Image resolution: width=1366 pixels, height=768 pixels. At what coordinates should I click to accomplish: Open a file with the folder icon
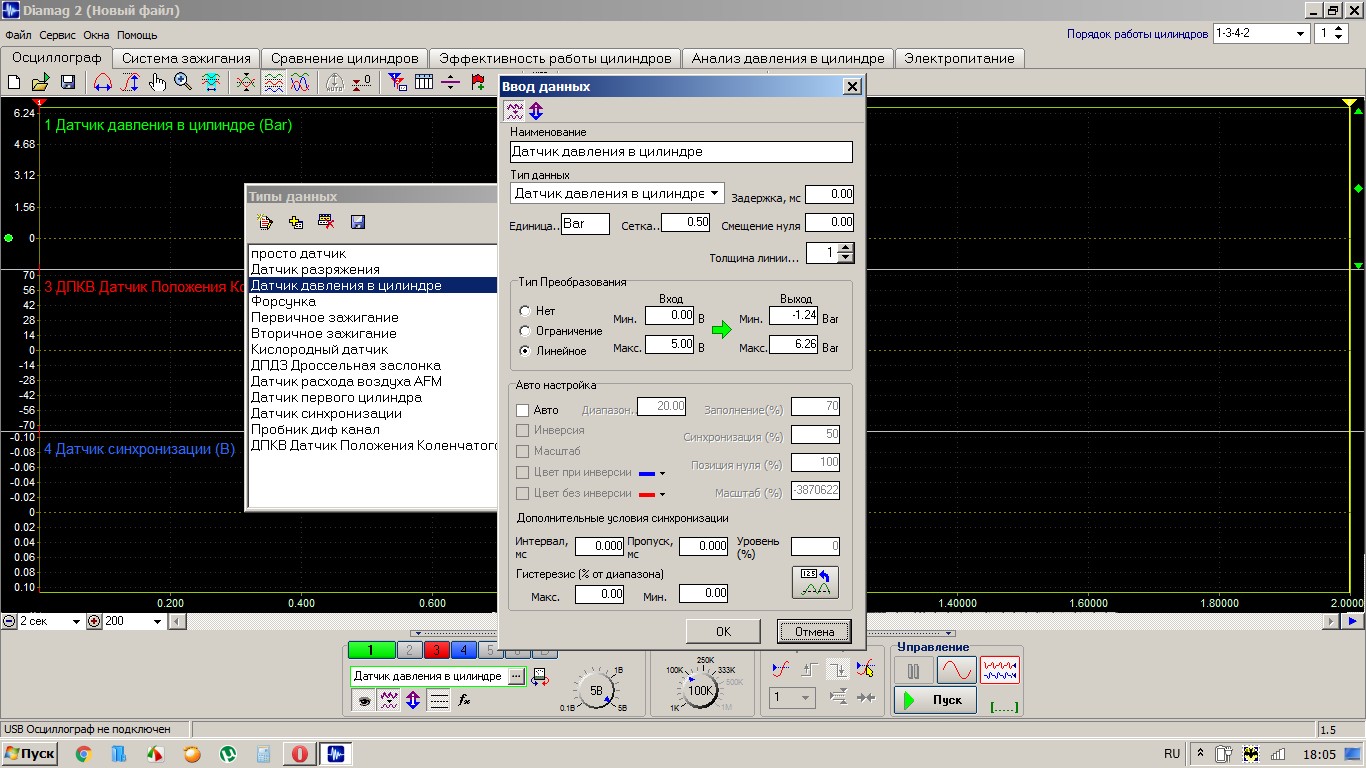click(41, 82)
